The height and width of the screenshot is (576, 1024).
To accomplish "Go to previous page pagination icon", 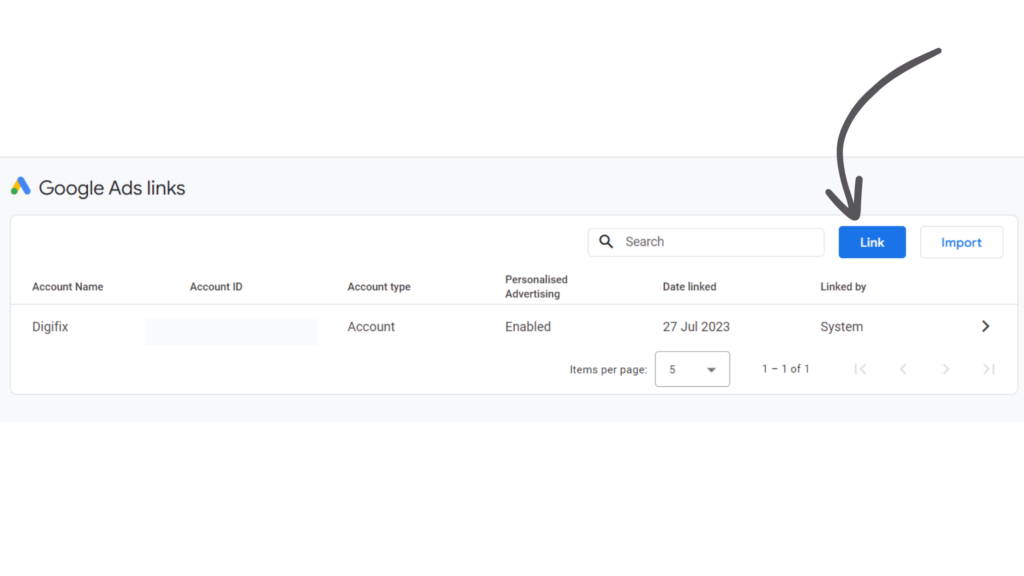I will pos(903,369).
